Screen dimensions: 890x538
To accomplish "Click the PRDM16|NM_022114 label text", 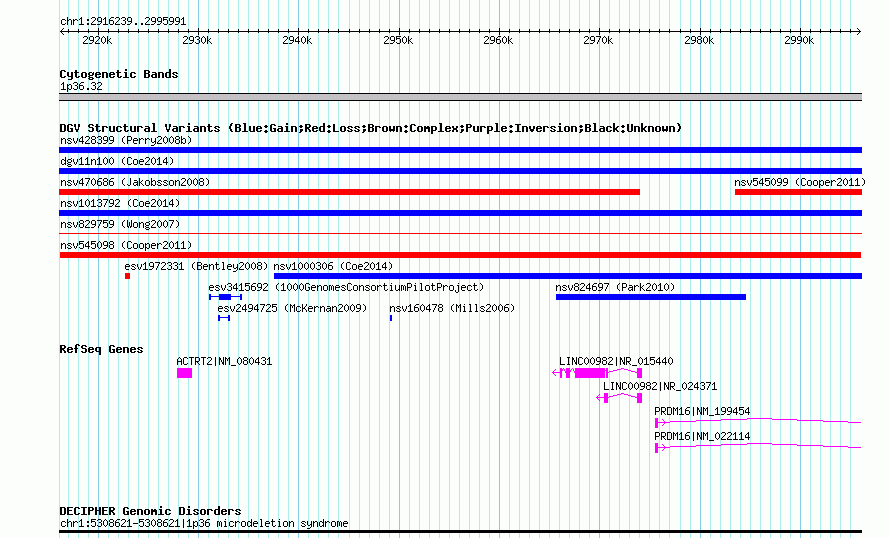I will click(702, 436).
